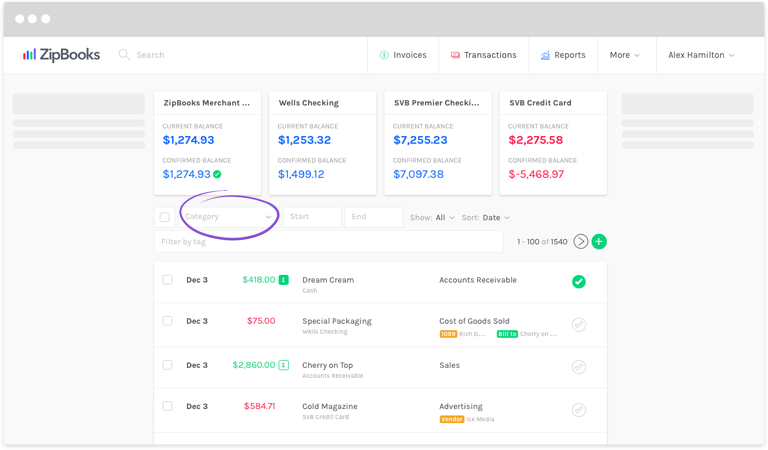
Task: Click the Advertising category
Action: [460, 406]
